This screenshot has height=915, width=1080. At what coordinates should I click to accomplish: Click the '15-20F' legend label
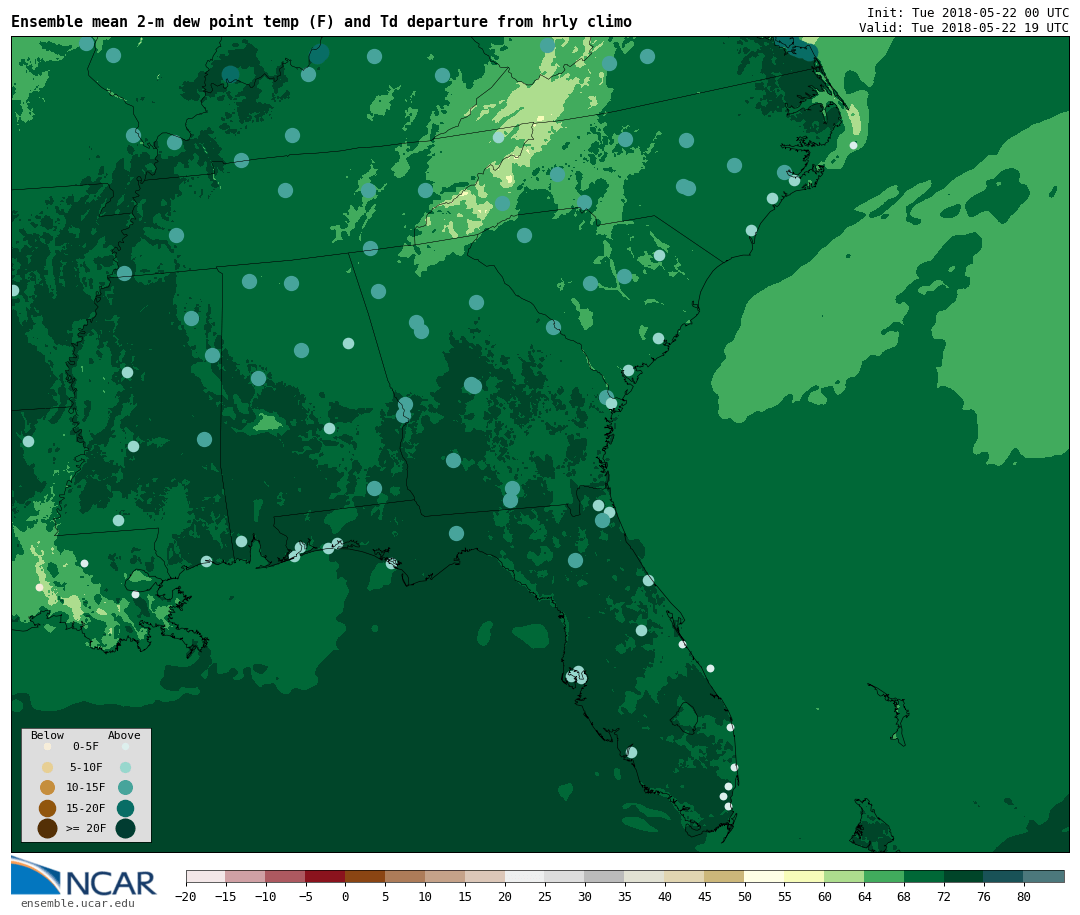(86, 808)
